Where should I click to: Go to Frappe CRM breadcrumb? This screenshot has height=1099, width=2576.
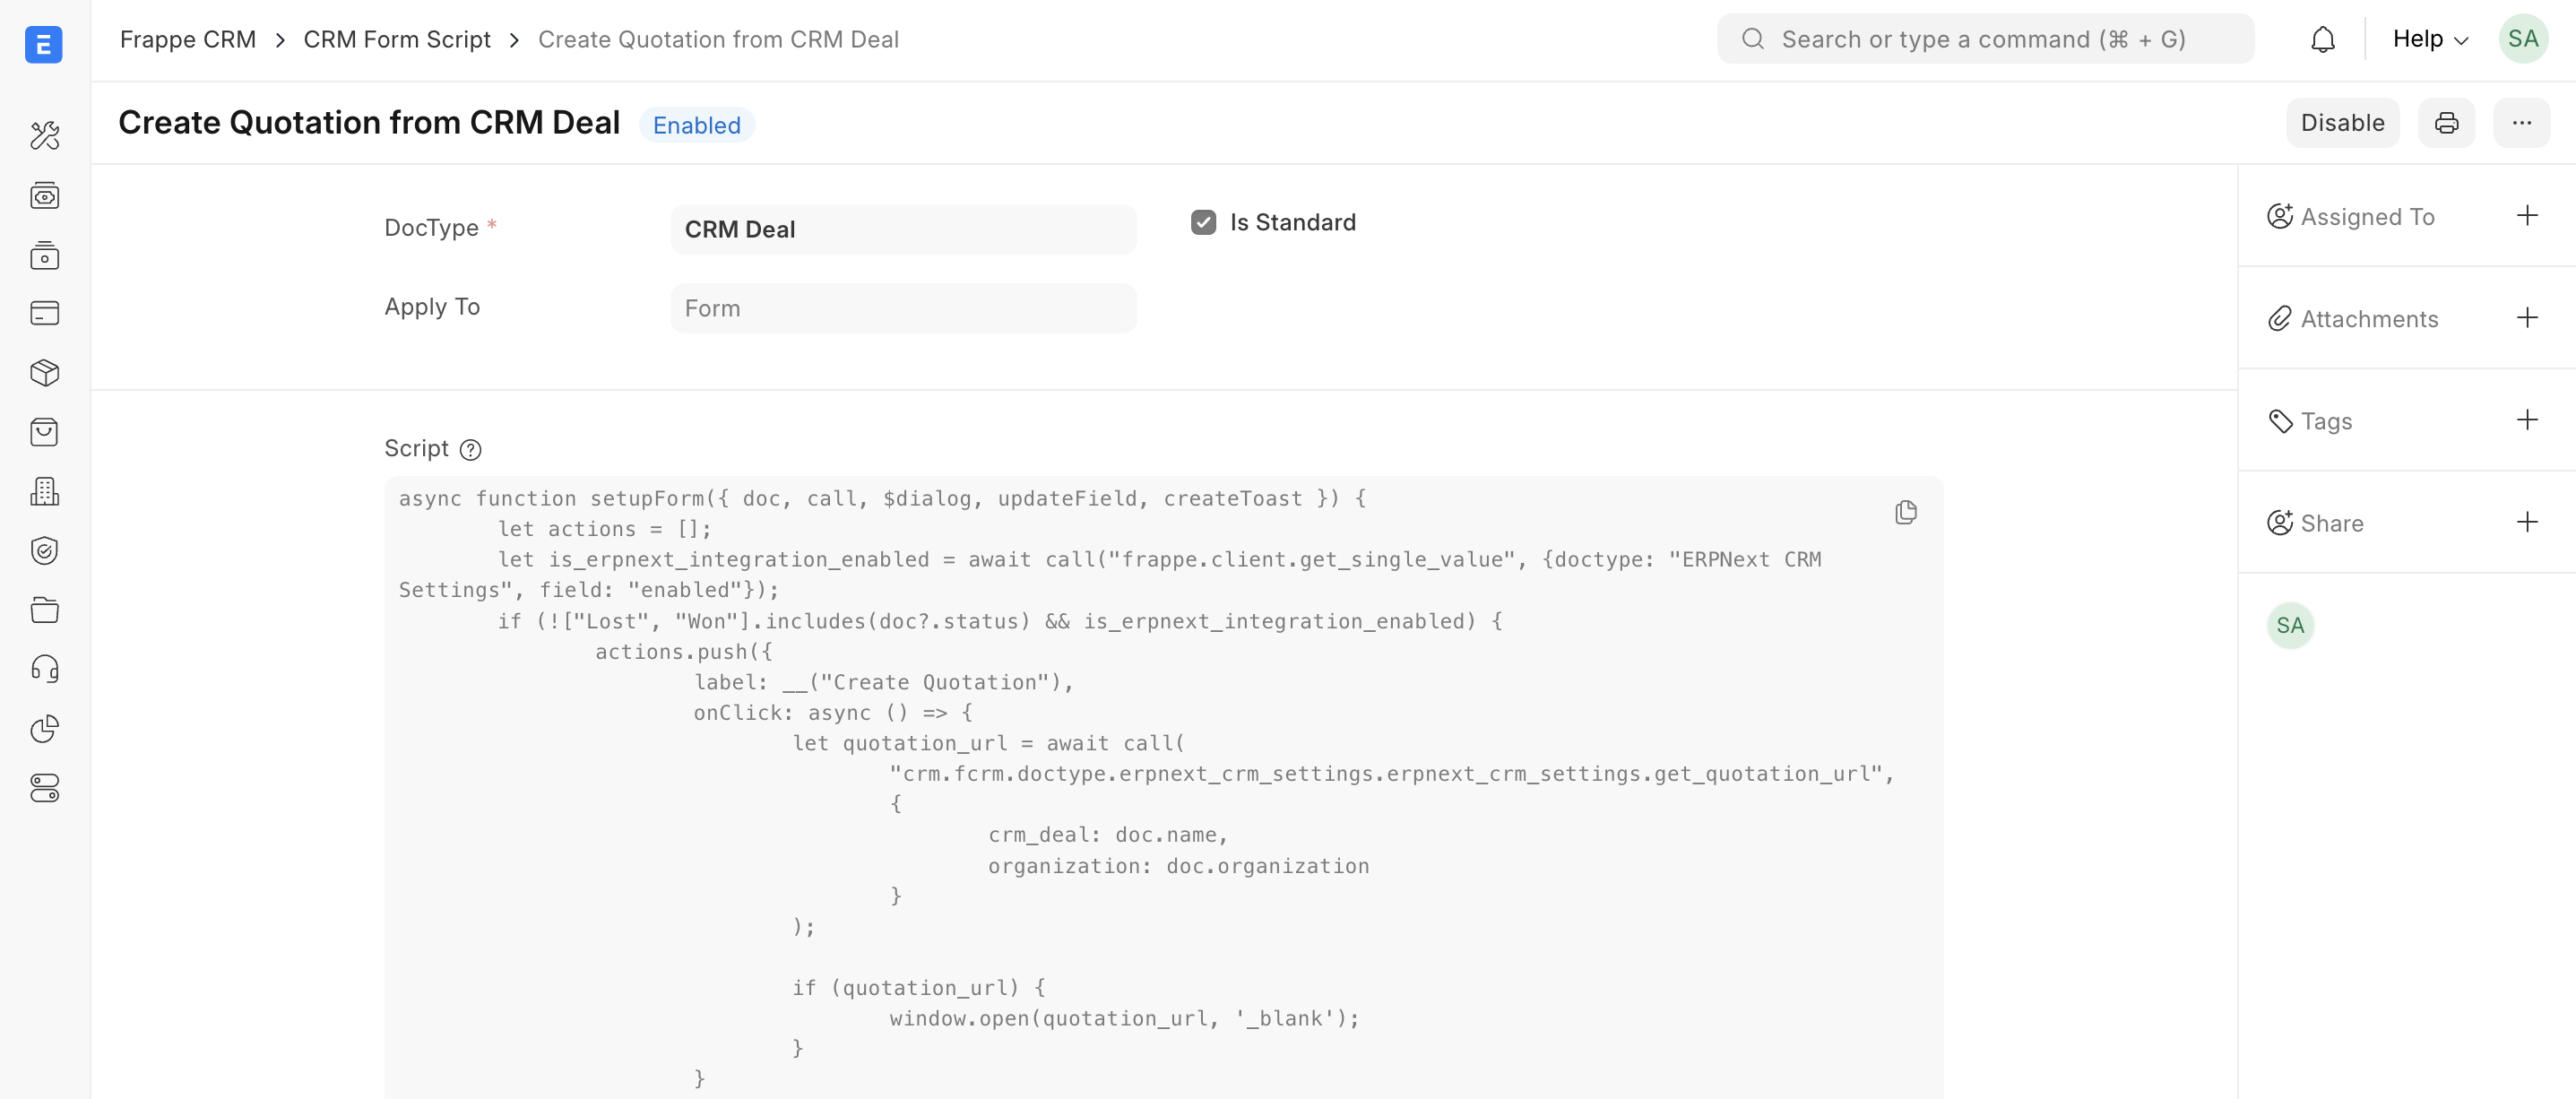188,39
